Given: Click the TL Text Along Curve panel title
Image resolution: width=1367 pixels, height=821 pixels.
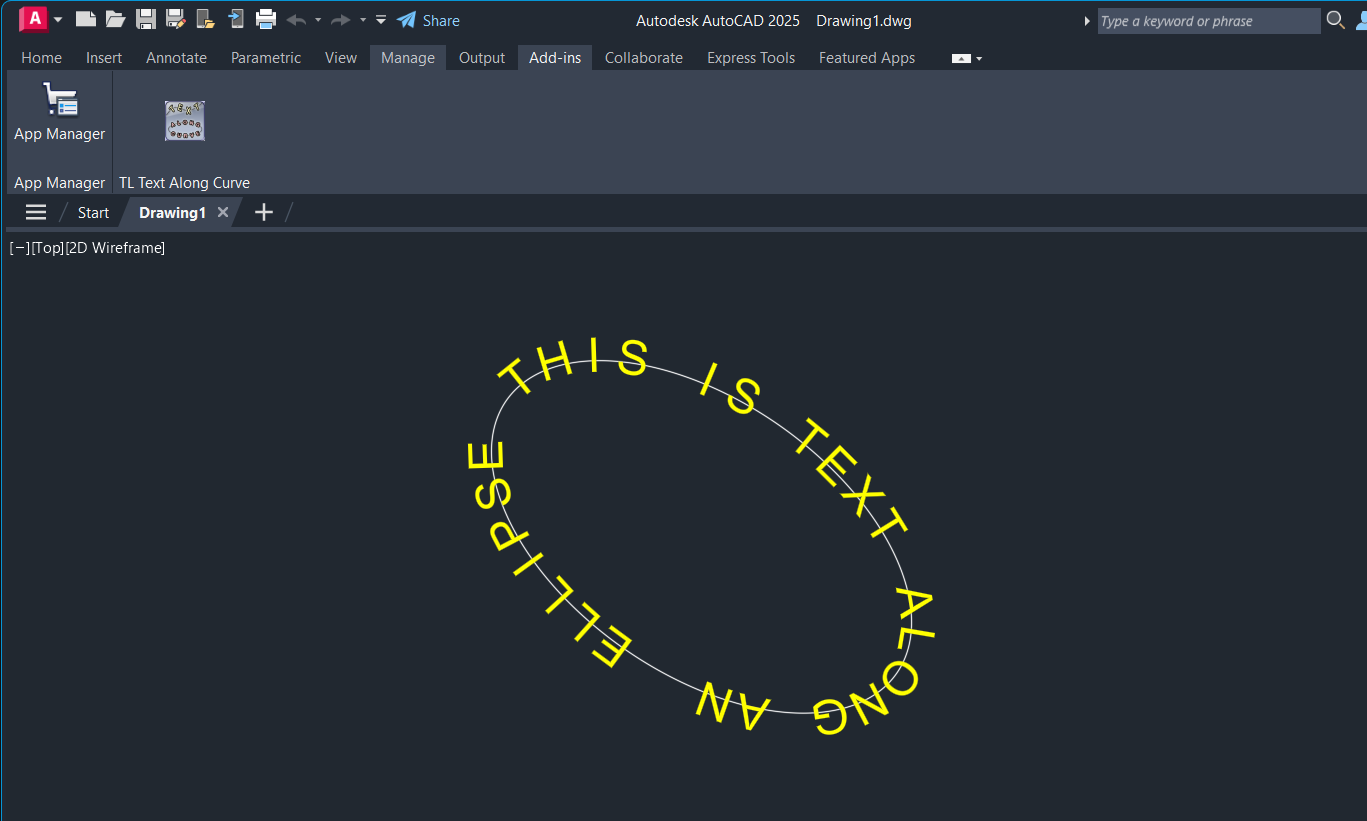Looking at the screenshot, I should point(185,183).
